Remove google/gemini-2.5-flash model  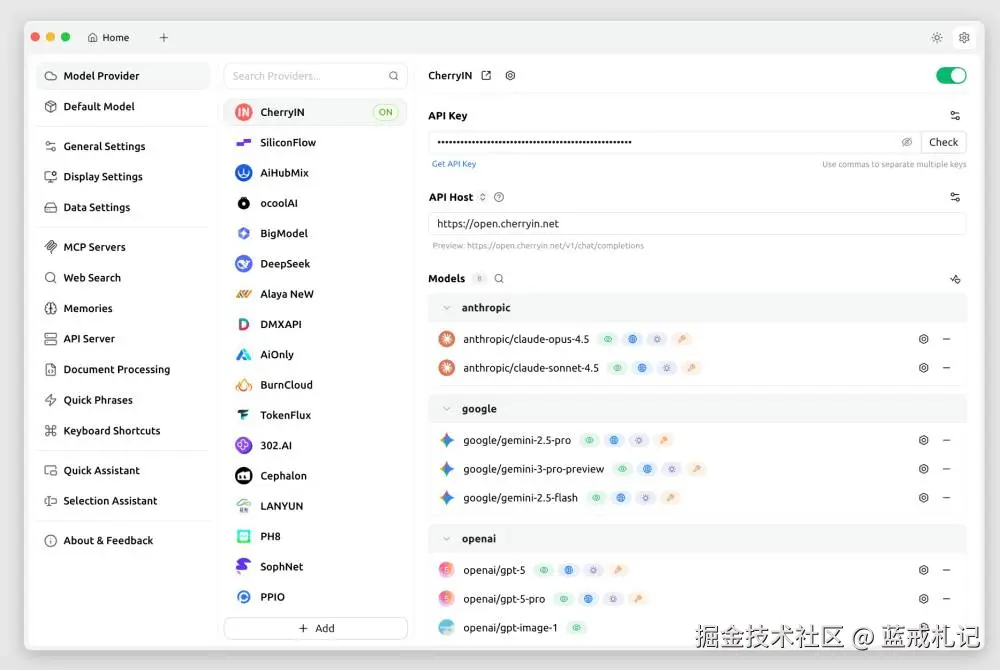tap(946, 497)
